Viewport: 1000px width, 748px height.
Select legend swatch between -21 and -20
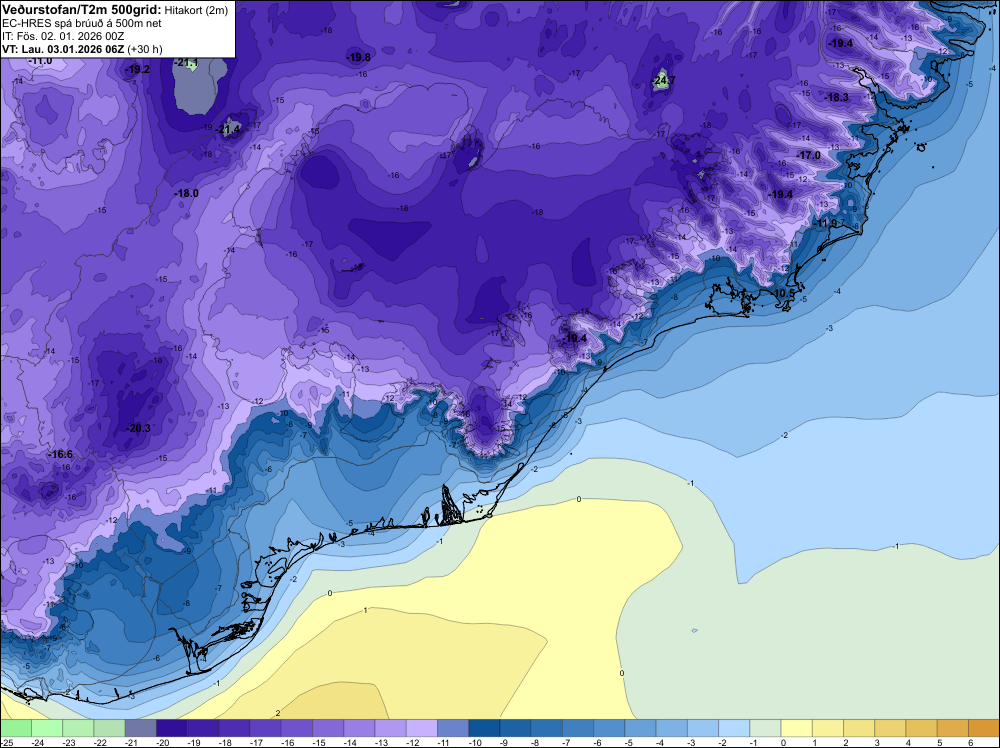(x=140, y=728)
